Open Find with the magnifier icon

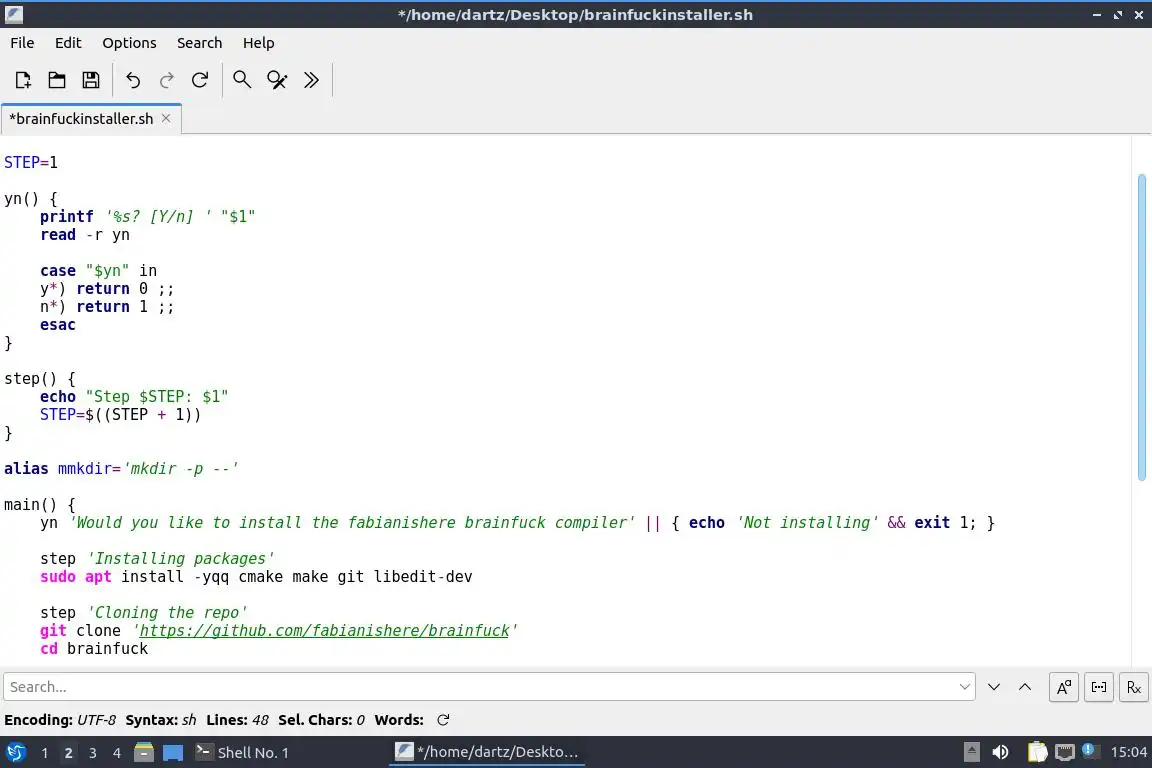pos(242,79)
